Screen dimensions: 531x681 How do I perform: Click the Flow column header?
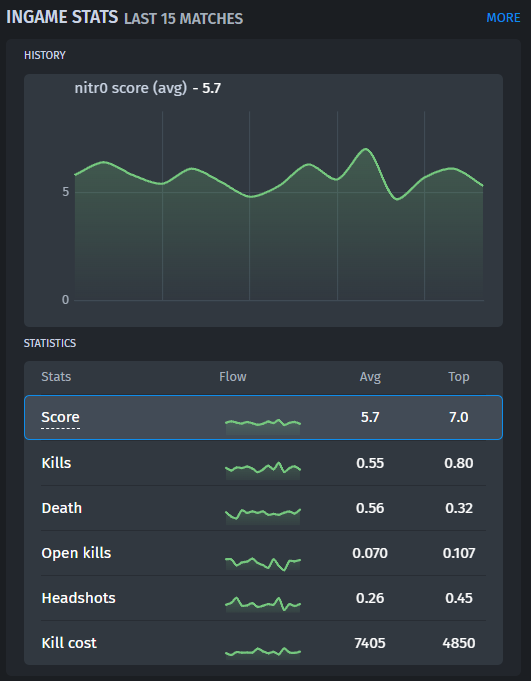[233, 377]
